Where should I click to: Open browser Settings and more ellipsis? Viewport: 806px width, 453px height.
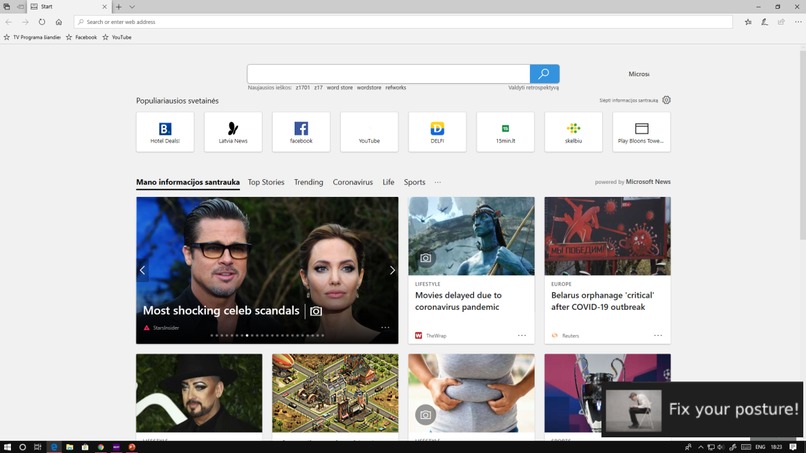point(798,22)
